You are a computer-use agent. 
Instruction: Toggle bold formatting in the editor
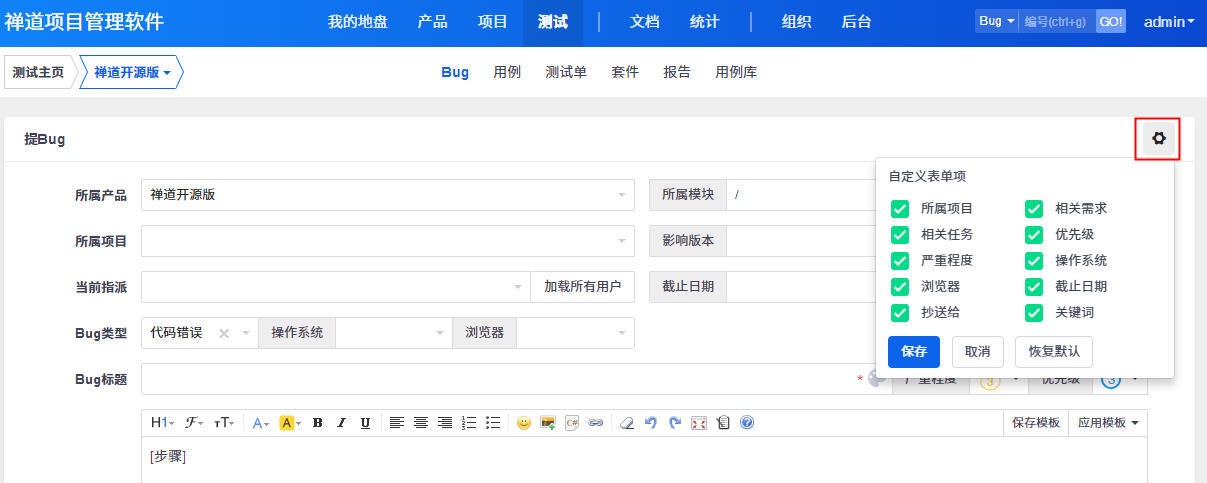[x=317, y=423]
